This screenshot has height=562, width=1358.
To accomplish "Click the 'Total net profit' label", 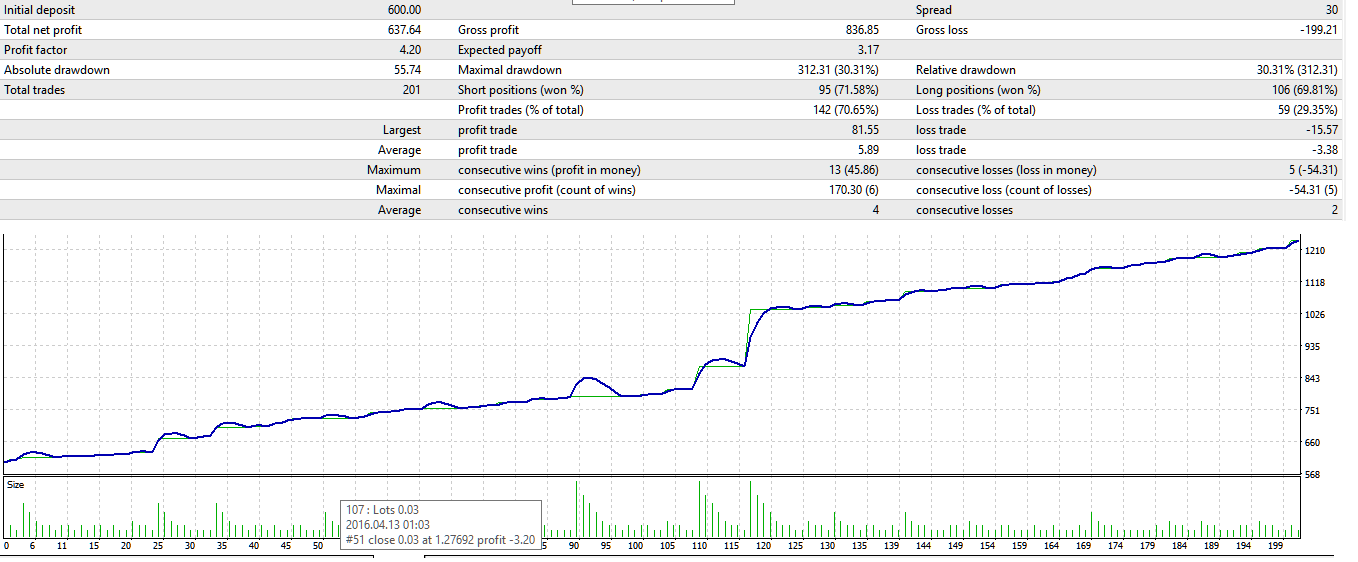I will coord(43,30).
